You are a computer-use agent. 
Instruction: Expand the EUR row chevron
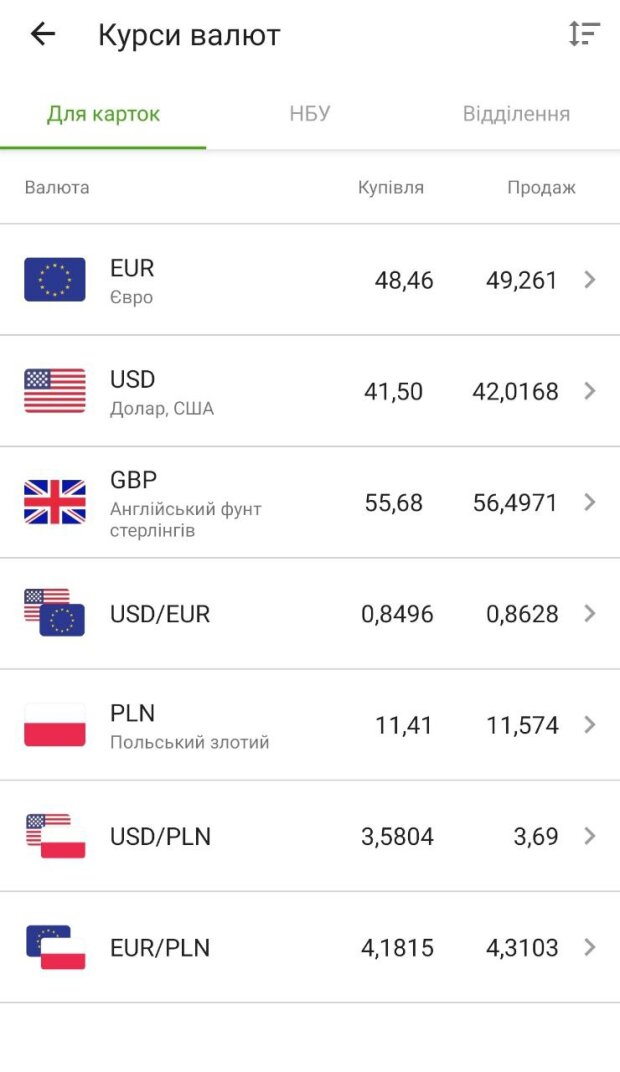[589, 280]
